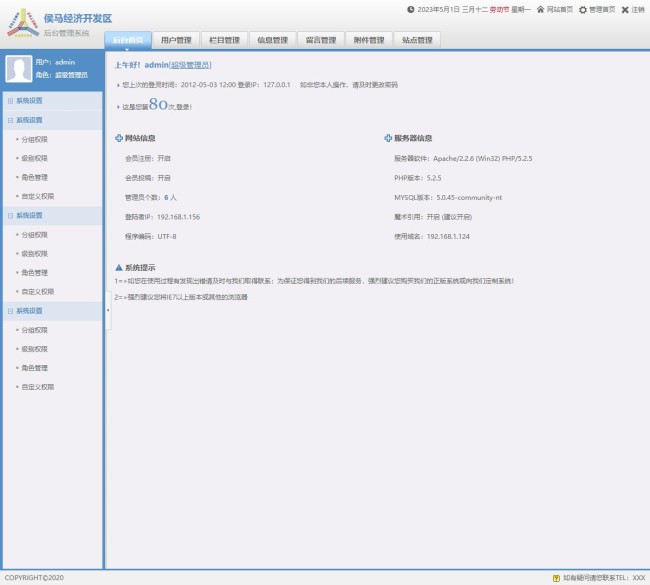Select the 留言管理 tab
Viewport: 650px width, 585px height.
(321, 40)
